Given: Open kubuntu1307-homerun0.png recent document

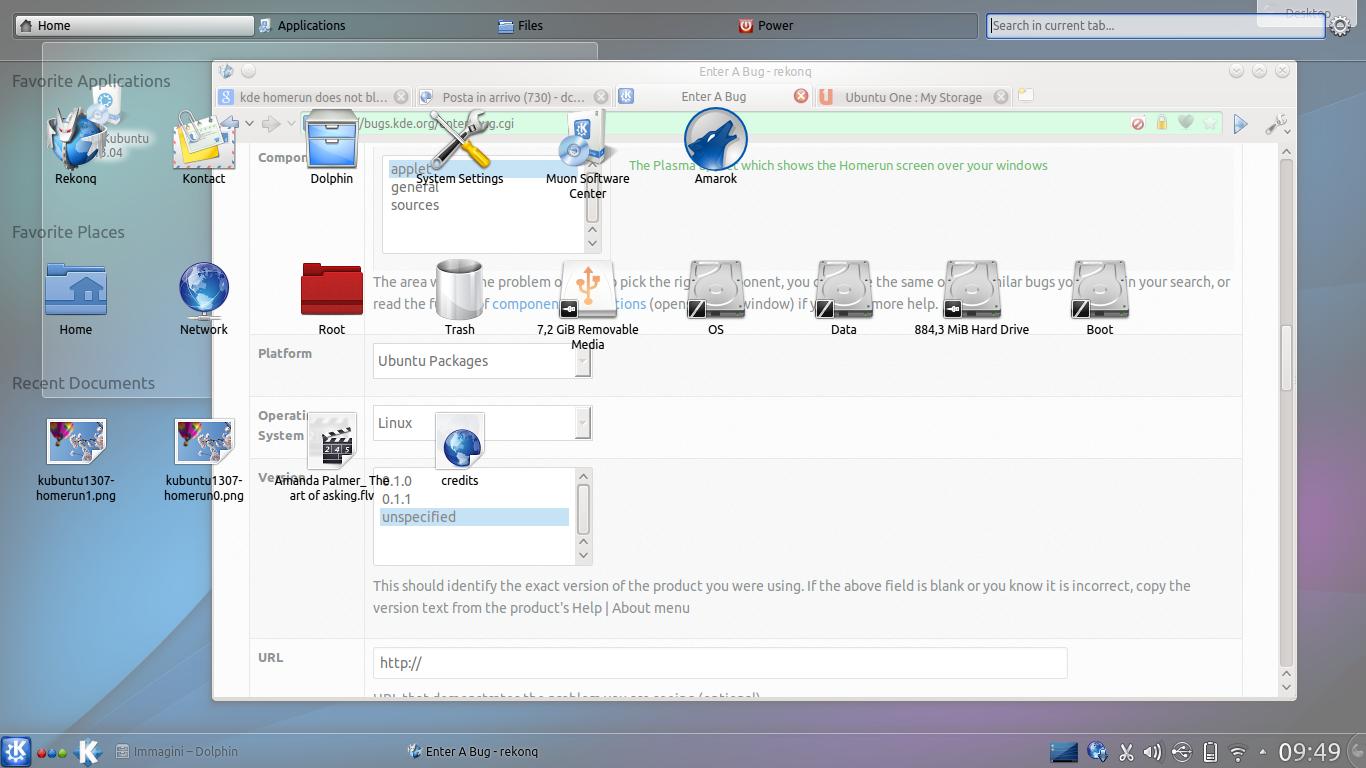Looking at the screenshot, I should 204,458.
